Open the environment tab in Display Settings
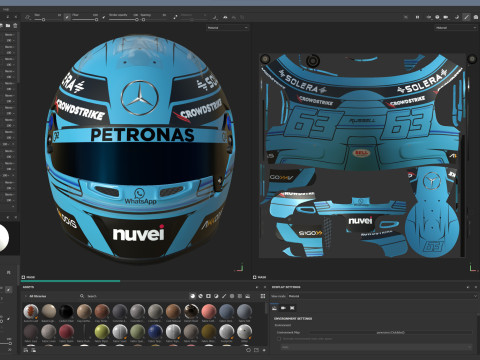The height and width of the screenshot is (360, 480). [x=274, y=308]
